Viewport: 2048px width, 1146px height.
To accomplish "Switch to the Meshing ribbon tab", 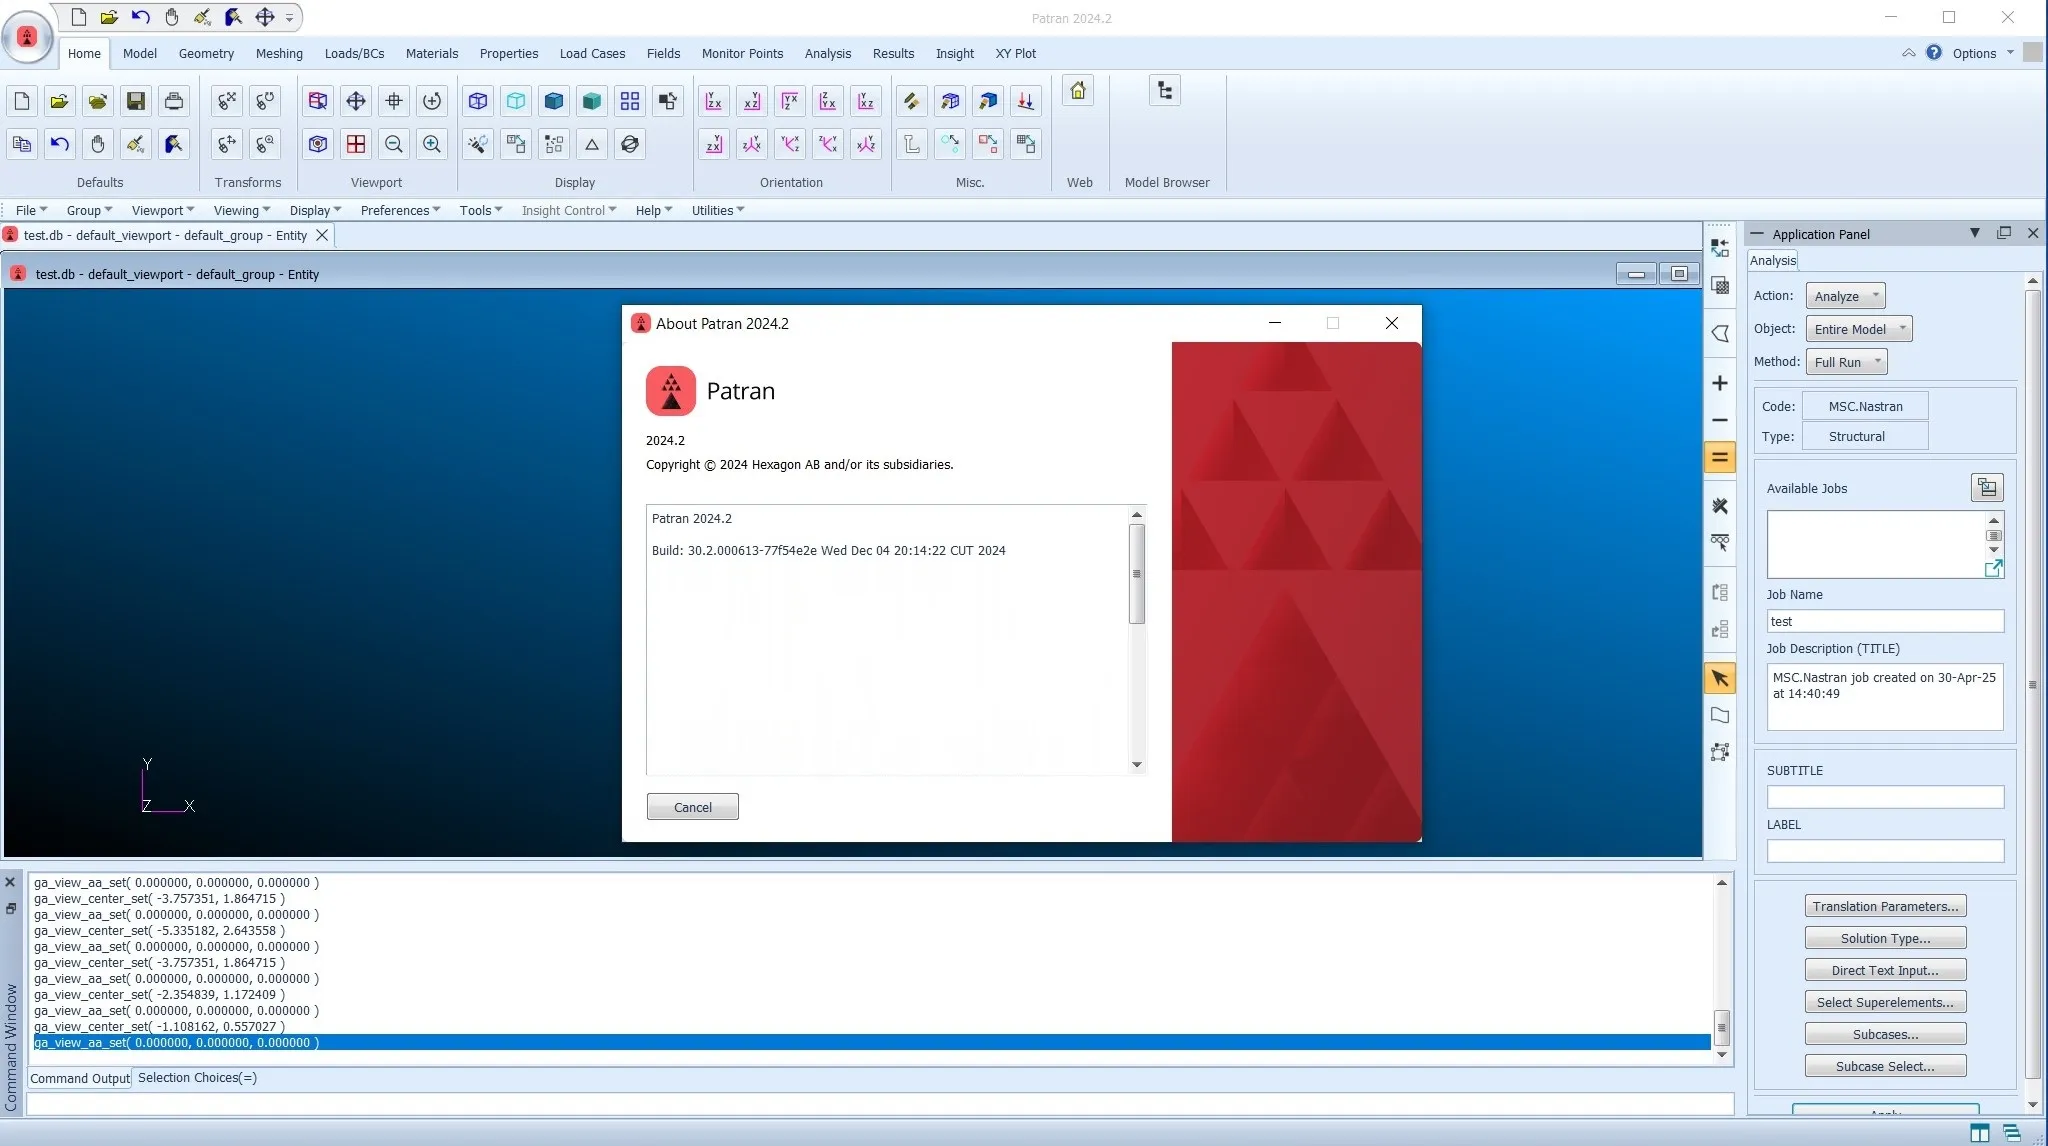I will pyautogui.click(x=279, y=53).
